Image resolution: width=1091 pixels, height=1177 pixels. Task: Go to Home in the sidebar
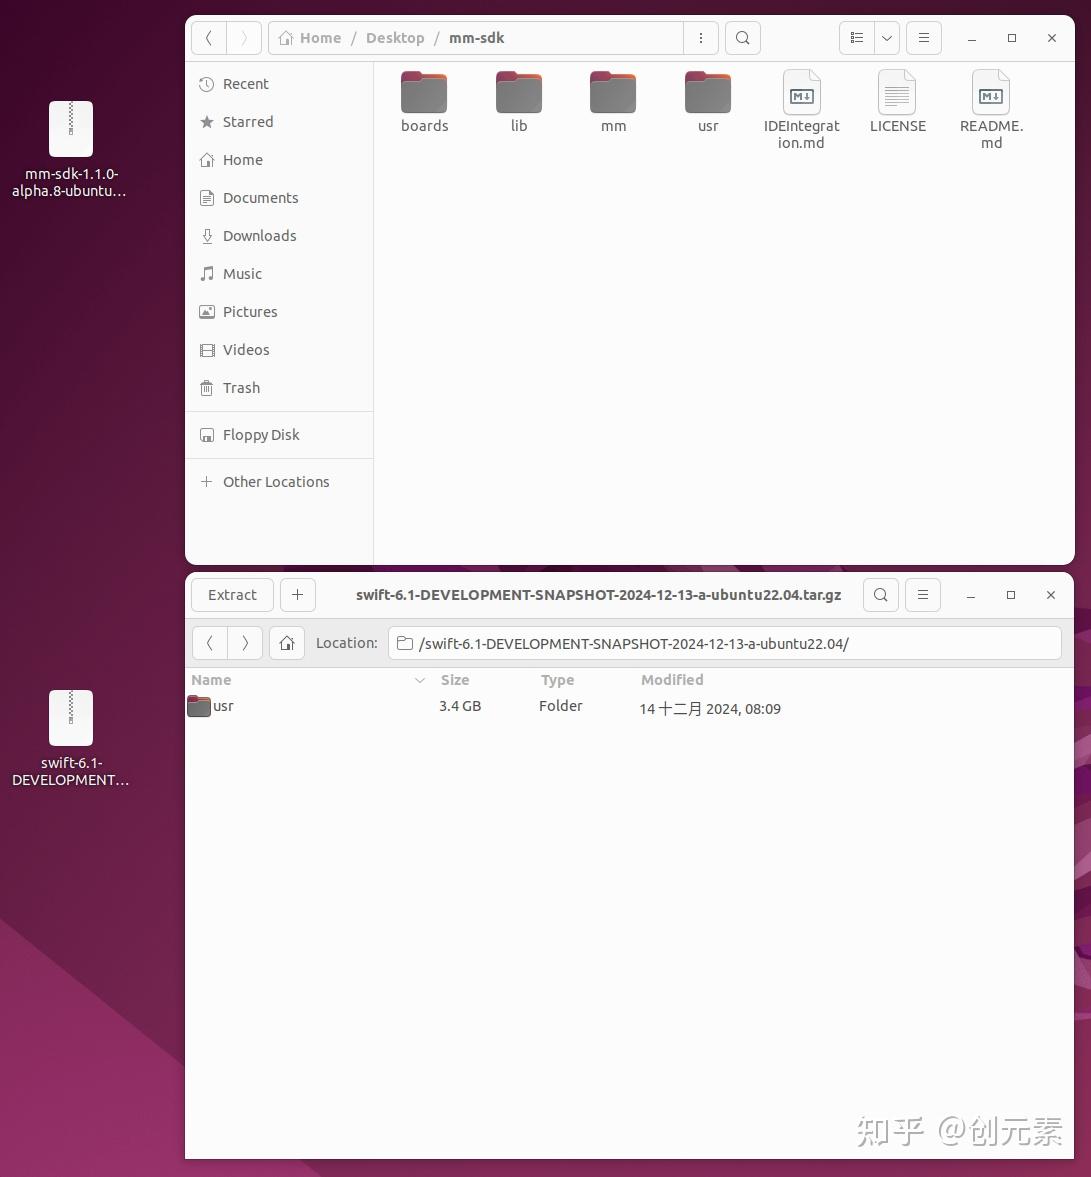[279, 160]
